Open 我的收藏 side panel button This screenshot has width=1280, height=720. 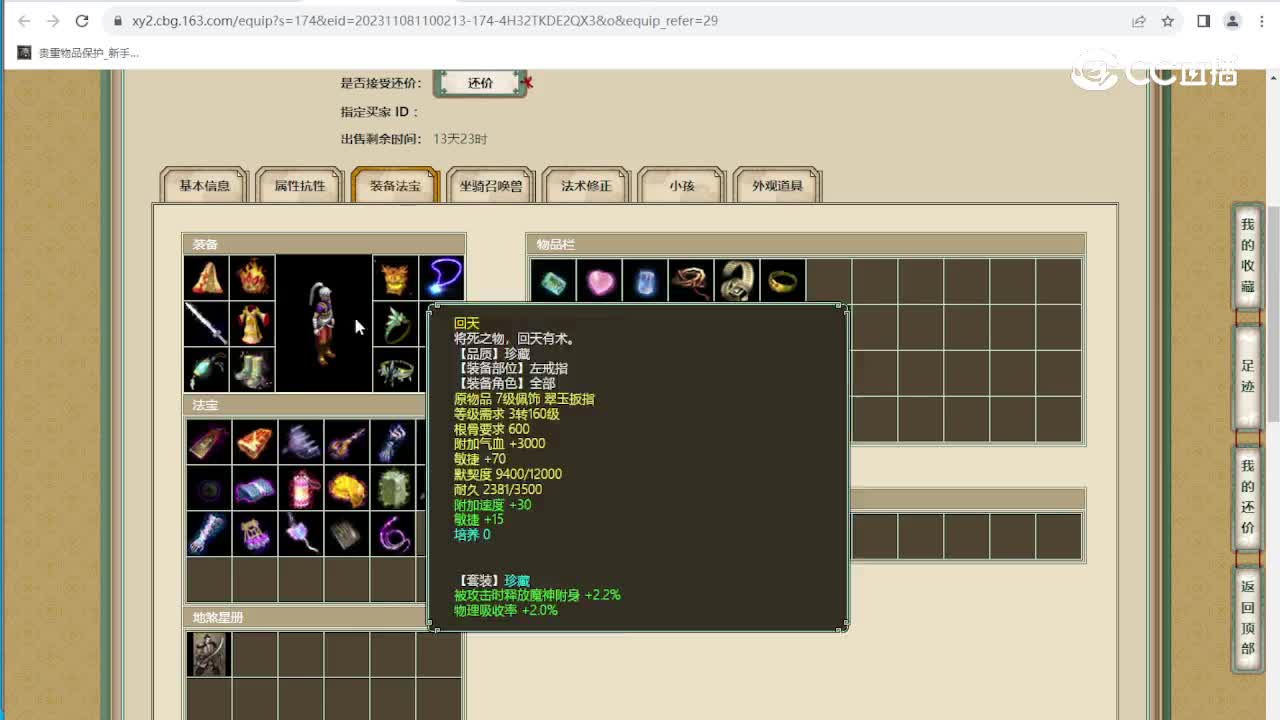coord(1247,255)
